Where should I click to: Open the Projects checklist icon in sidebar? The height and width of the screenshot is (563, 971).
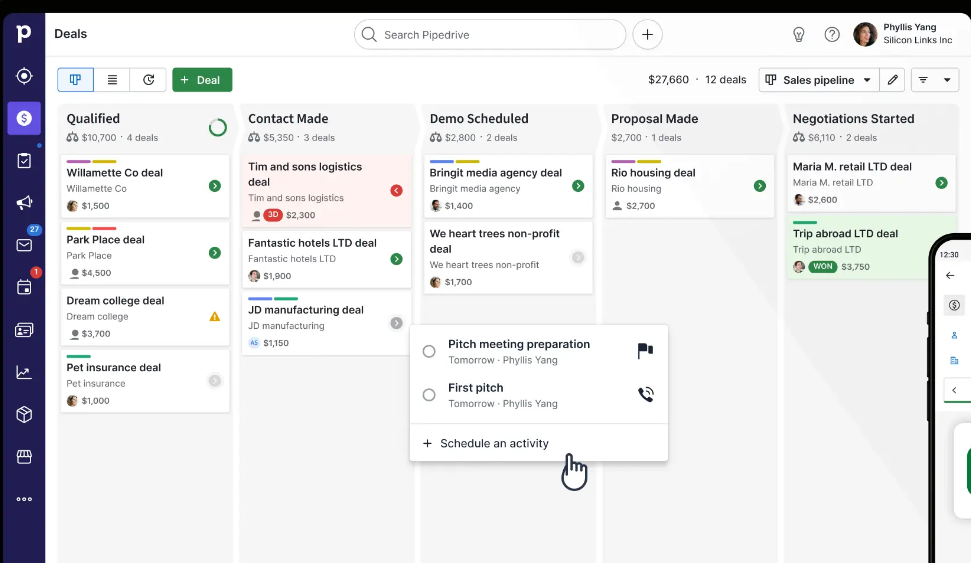pyautogui.click(x=24, y=160)
